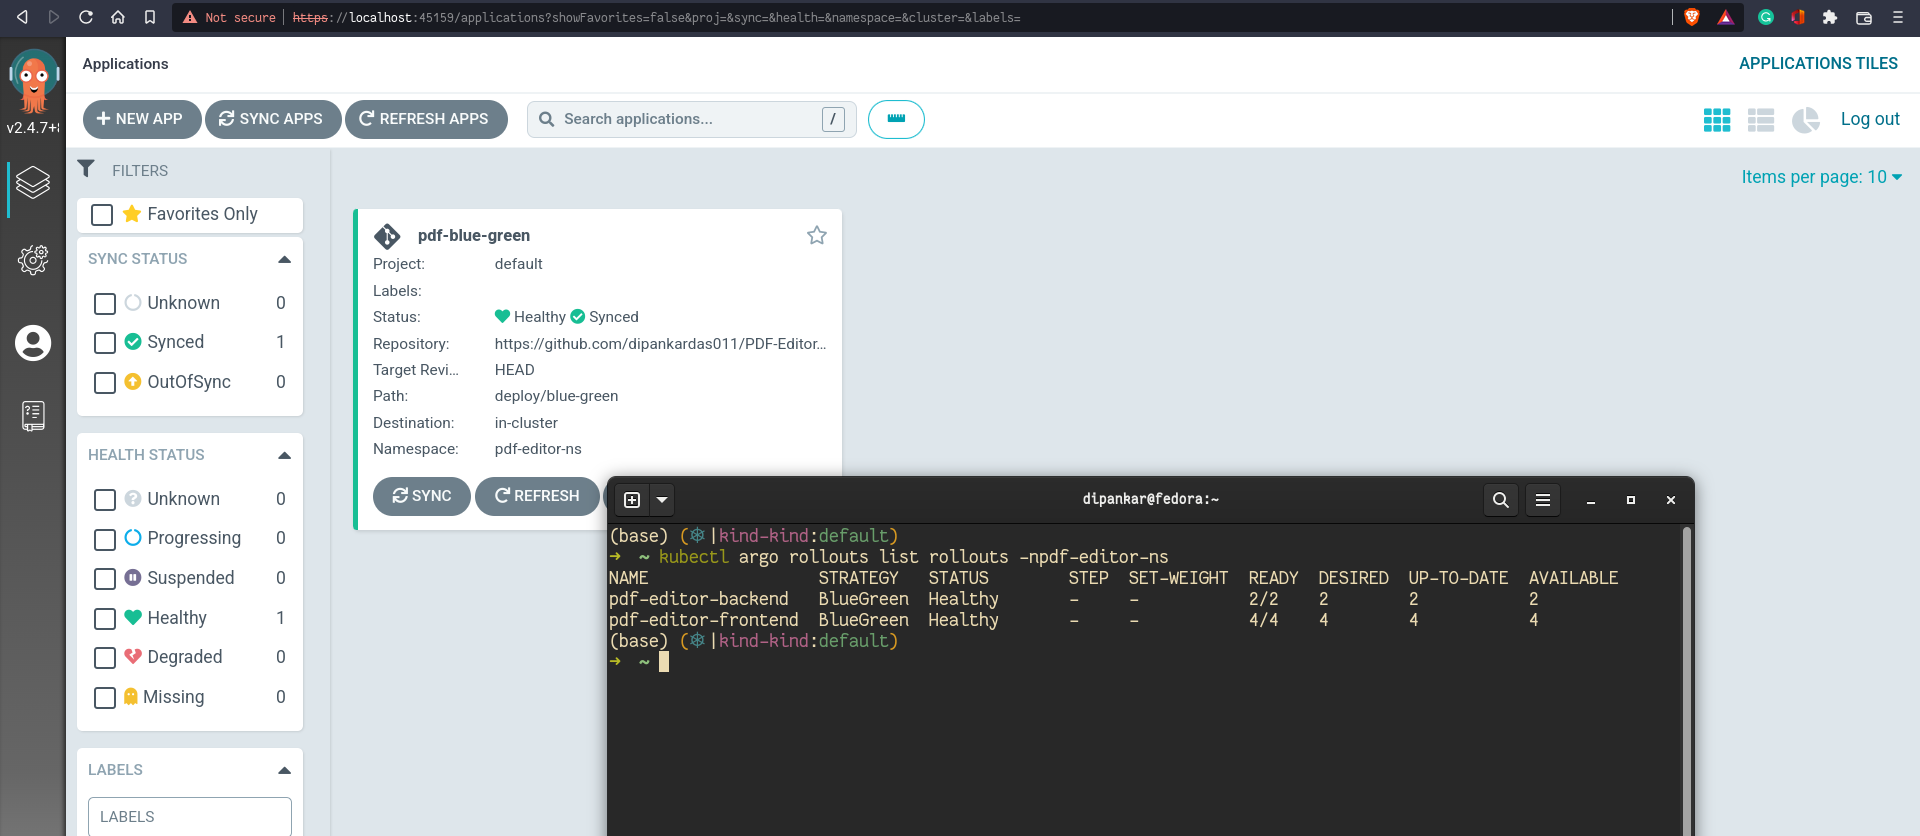Click the Argo CD octopus logo
Viewport: 1920px width, 836px height.
[x=34, y=81]
